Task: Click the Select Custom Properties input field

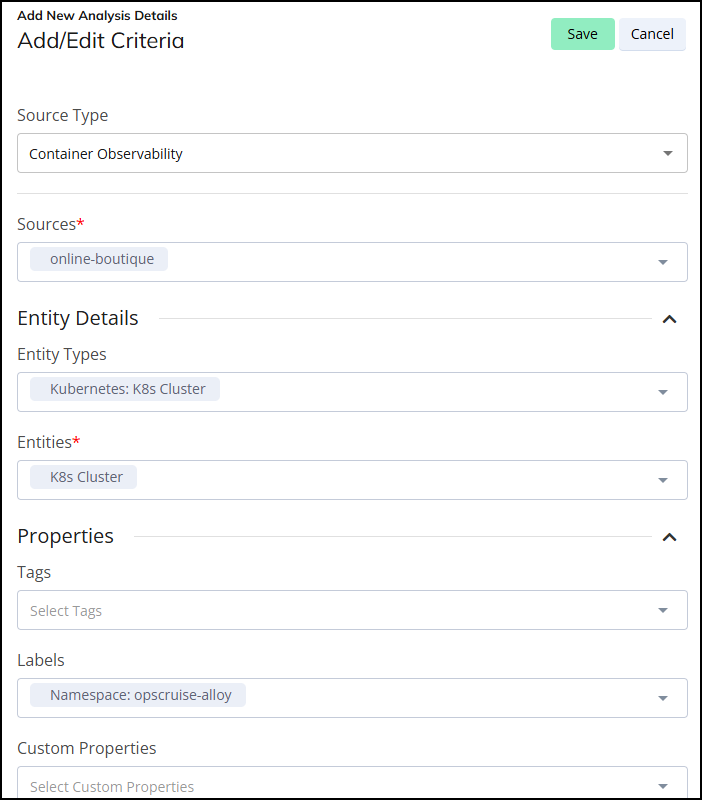Action: click(300, 786)
